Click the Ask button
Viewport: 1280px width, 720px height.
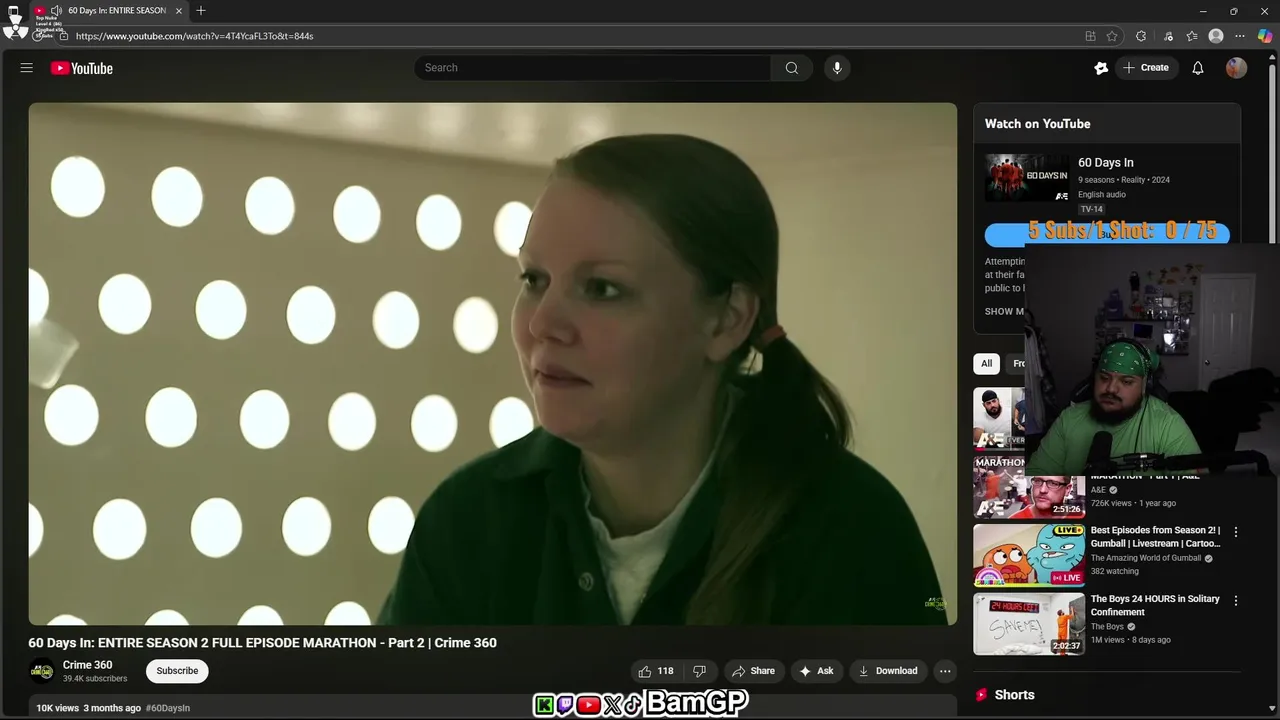816,671
